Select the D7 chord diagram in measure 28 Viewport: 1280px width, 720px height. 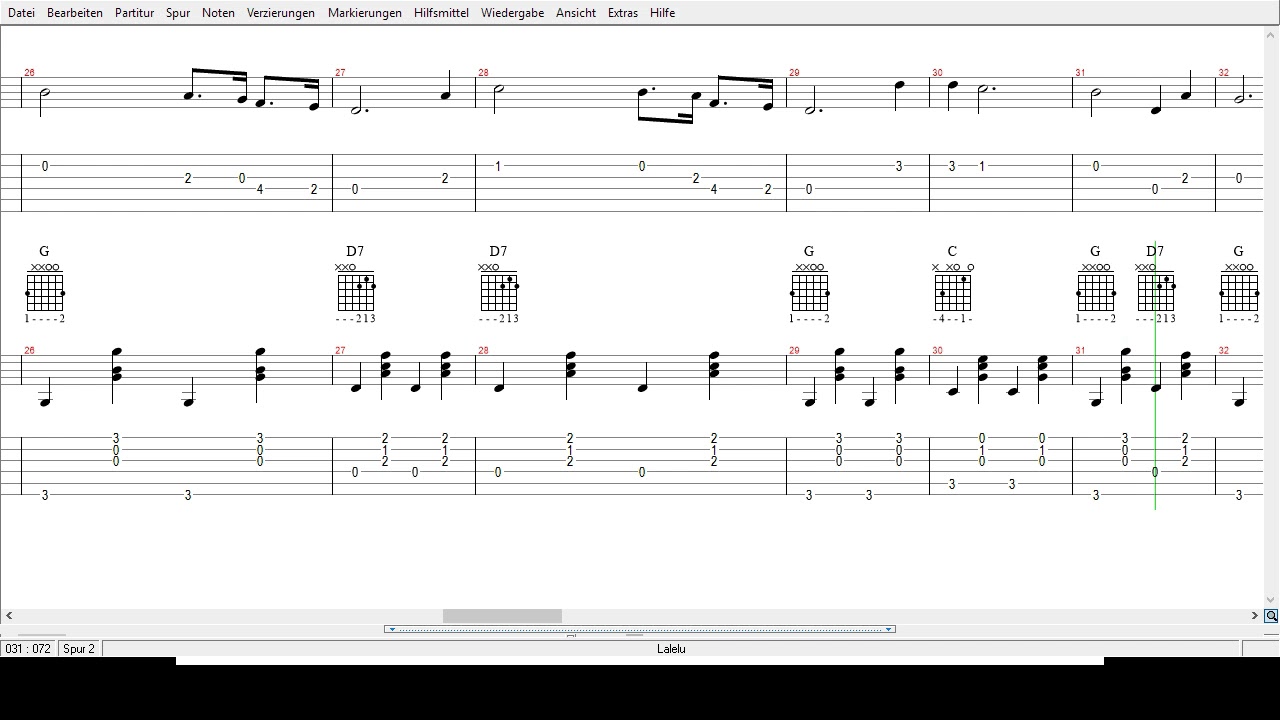[x=499, y=292]
